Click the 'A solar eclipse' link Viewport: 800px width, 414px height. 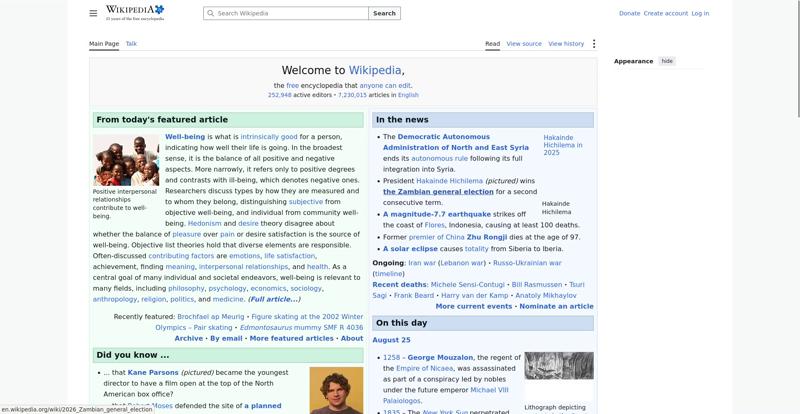tap(410, 249)
